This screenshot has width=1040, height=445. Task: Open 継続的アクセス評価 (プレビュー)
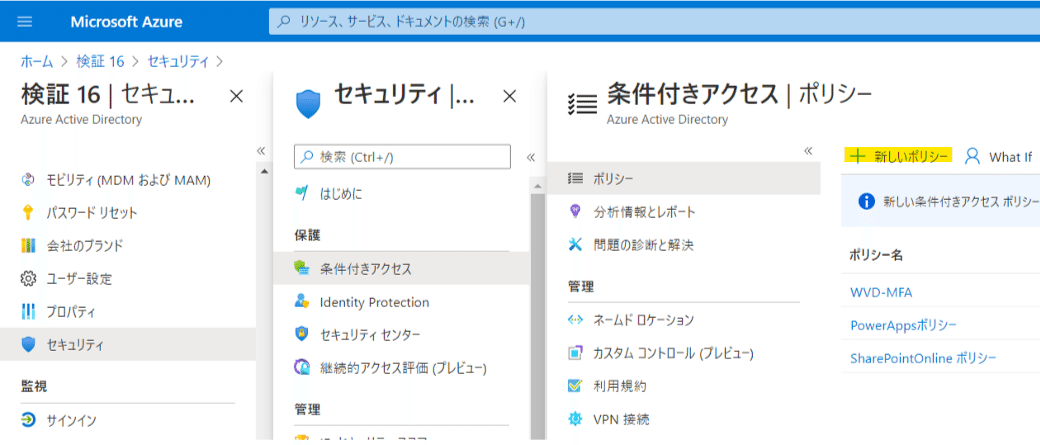(401, 367)
